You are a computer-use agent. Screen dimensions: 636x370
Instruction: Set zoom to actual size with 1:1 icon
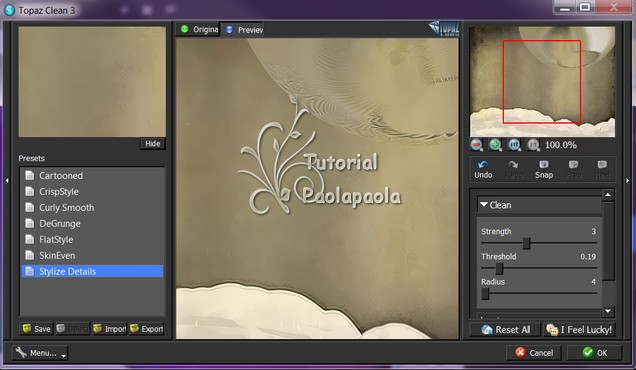[533, 144]
